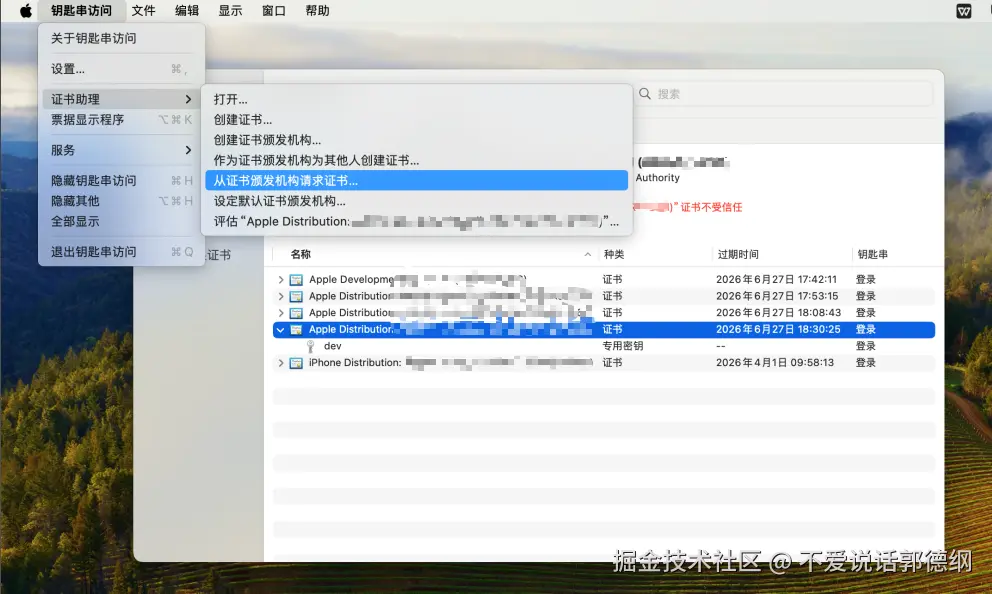Expand the iPhone Distribution certificate row
The height and width of the screenshot is (594, 992).
point(281,363)
